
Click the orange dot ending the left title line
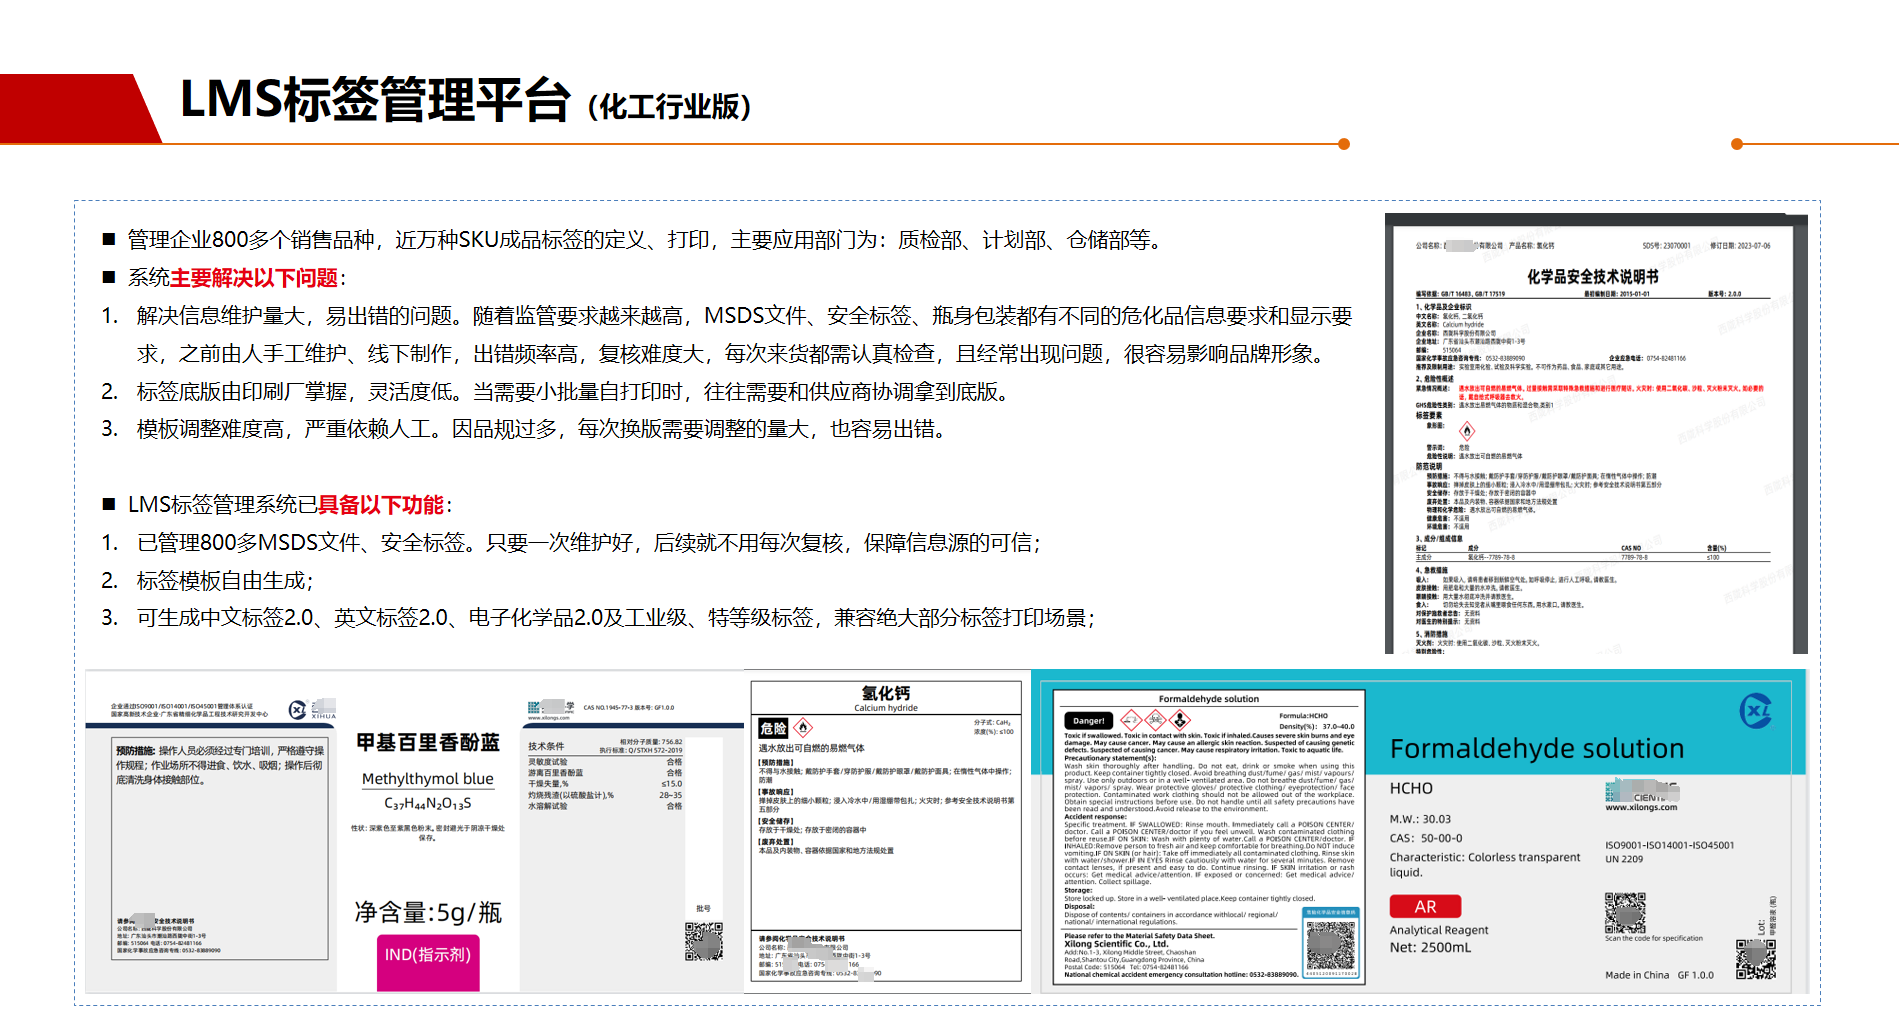(1344, 144)
